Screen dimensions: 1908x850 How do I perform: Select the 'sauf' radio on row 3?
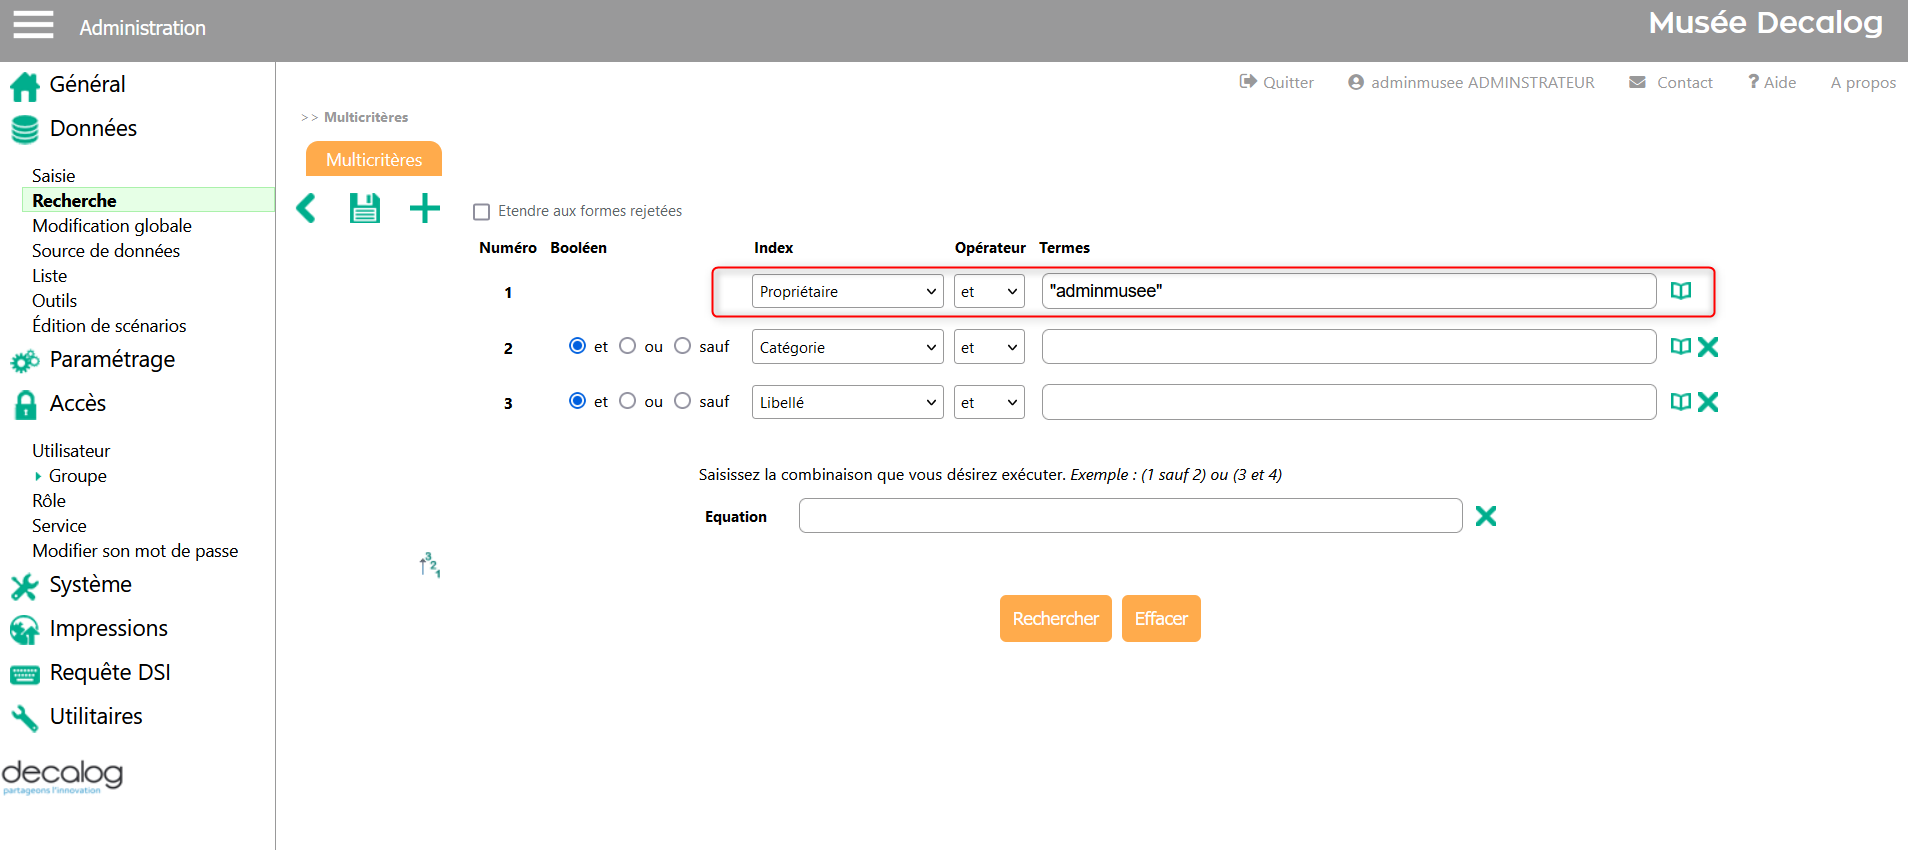[x=682, y=401]
